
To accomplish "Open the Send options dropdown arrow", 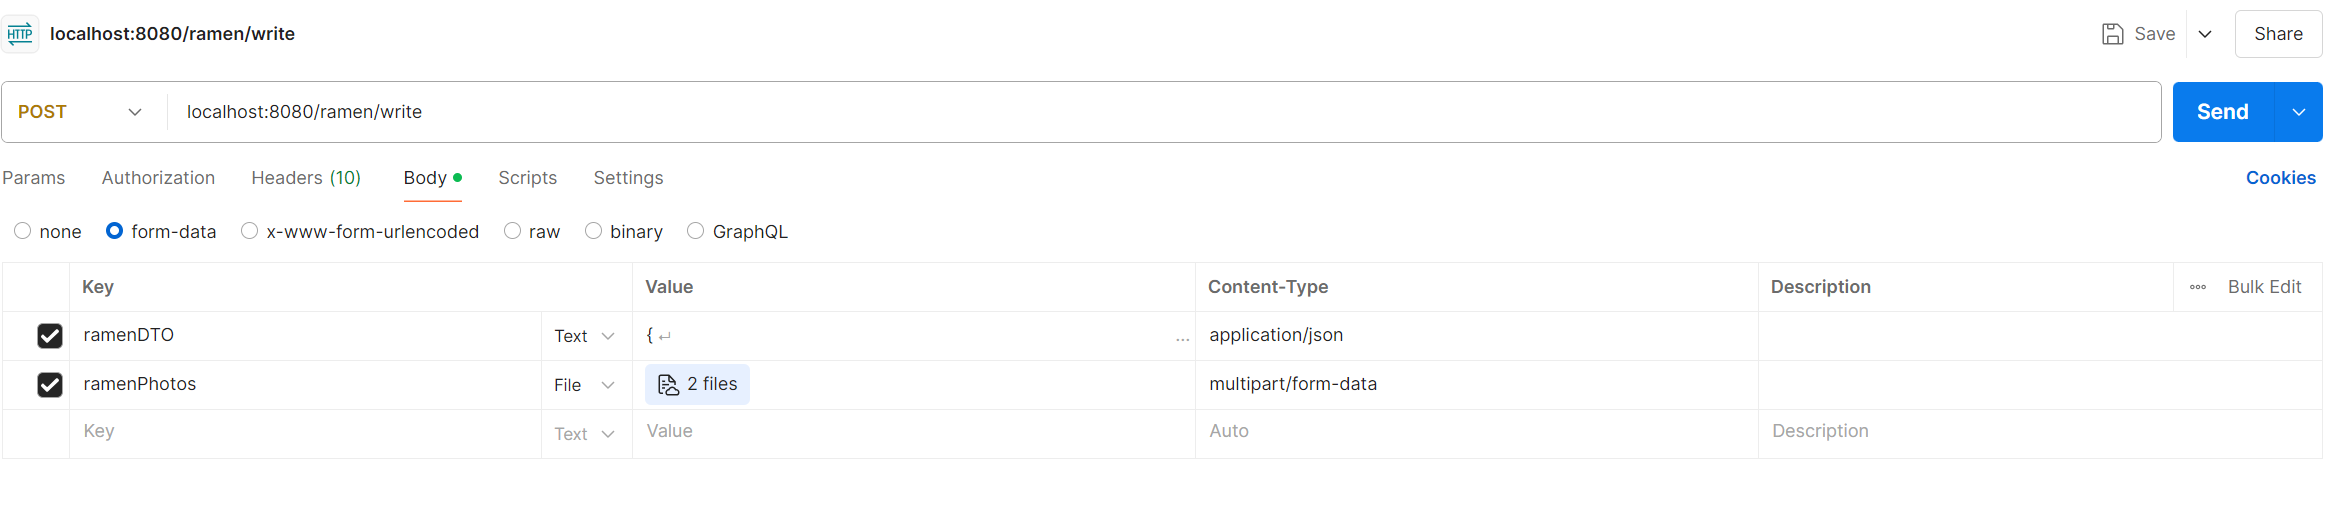I will click(2299, 112).
